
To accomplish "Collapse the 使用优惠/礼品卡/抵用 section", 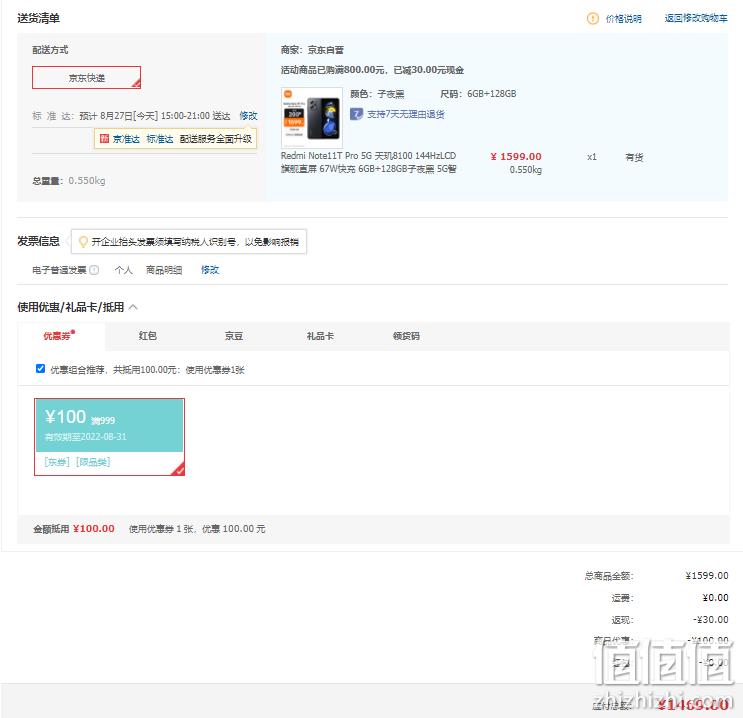I will coord(133,307).
